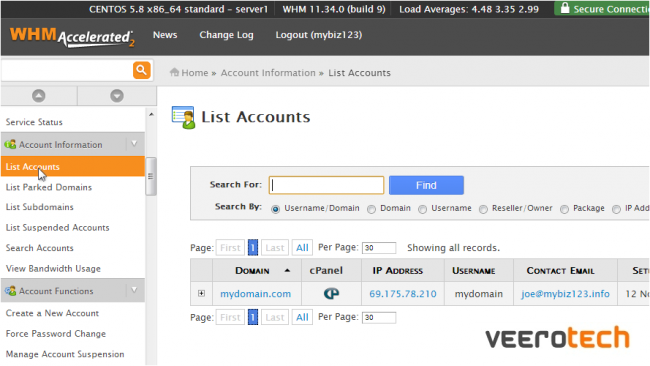This screenshot has width=650, height=366.
Task: Select Domain search-by radio button
Action: [371, 209]
